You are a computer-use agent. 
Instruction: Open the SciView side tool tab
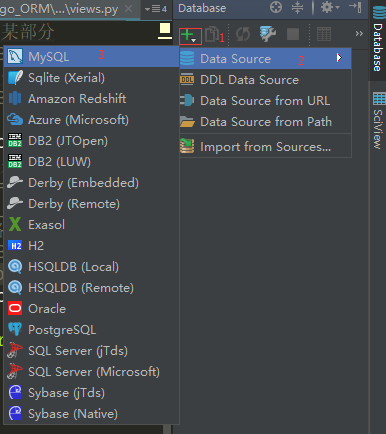(378, 121)
